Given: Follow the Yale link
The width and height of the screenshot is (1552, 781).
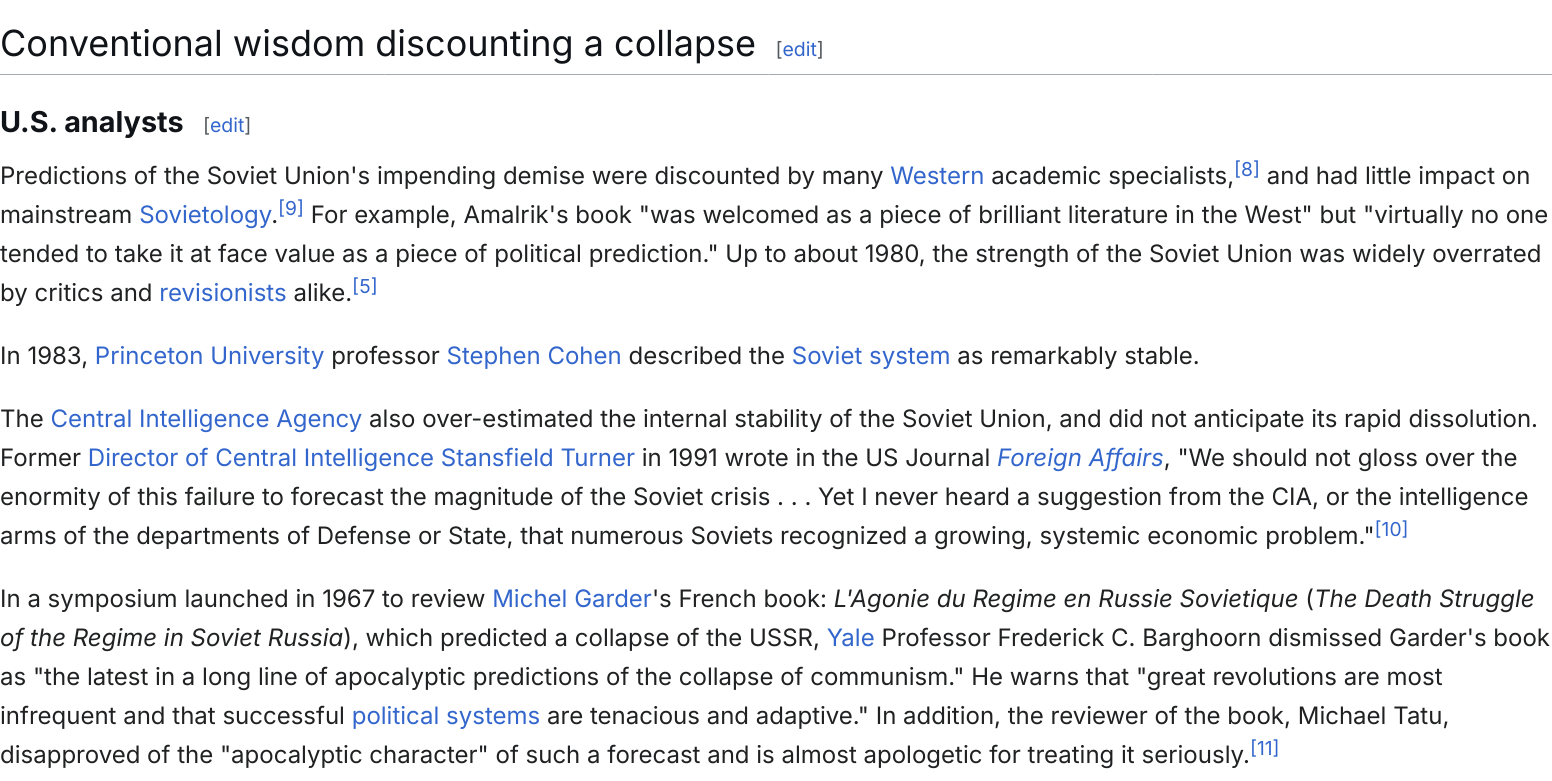Looking at the screenshot, I should pyautogui.click(x=850, y=638).
